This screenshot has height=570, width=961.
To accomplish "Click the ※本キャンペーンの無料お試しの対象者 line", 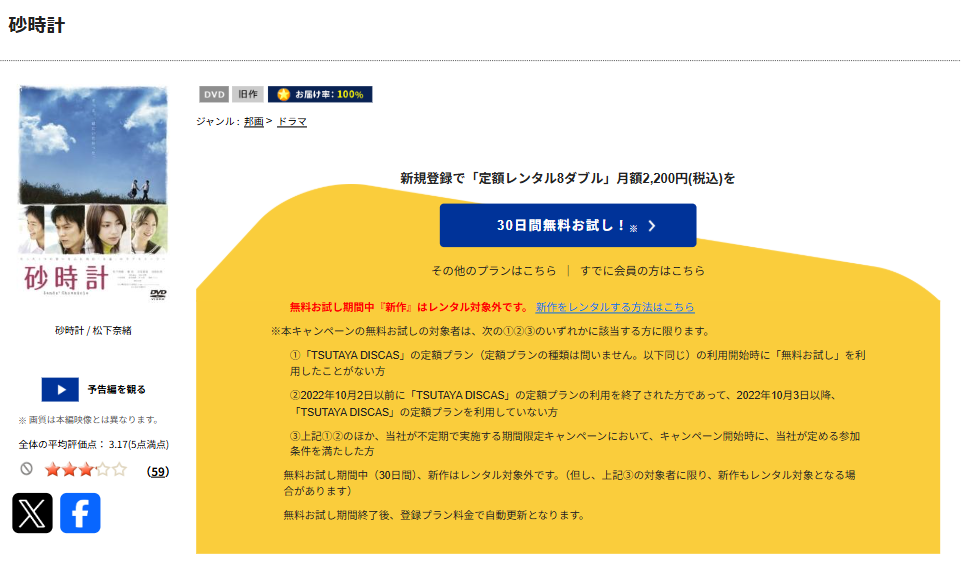I will (490, 331).
